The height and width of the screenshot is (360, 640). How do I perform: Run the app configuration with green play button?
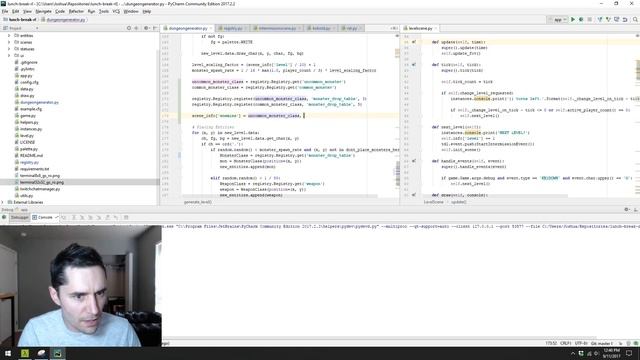point(573,20)
